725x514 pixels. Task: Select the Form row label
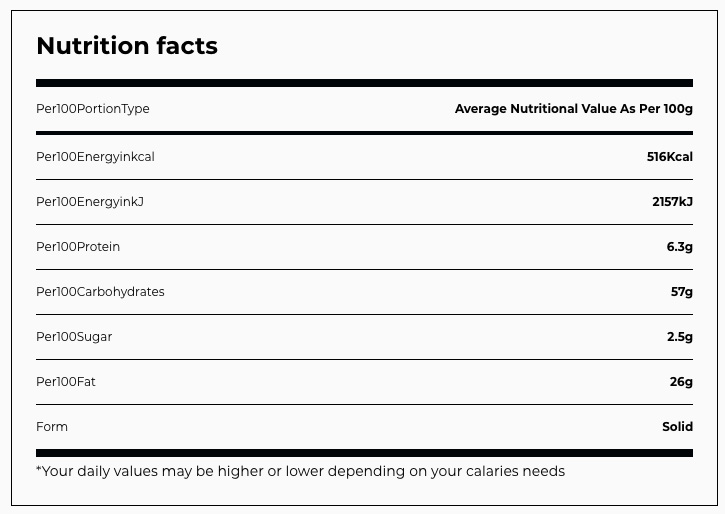click(52, 427)
